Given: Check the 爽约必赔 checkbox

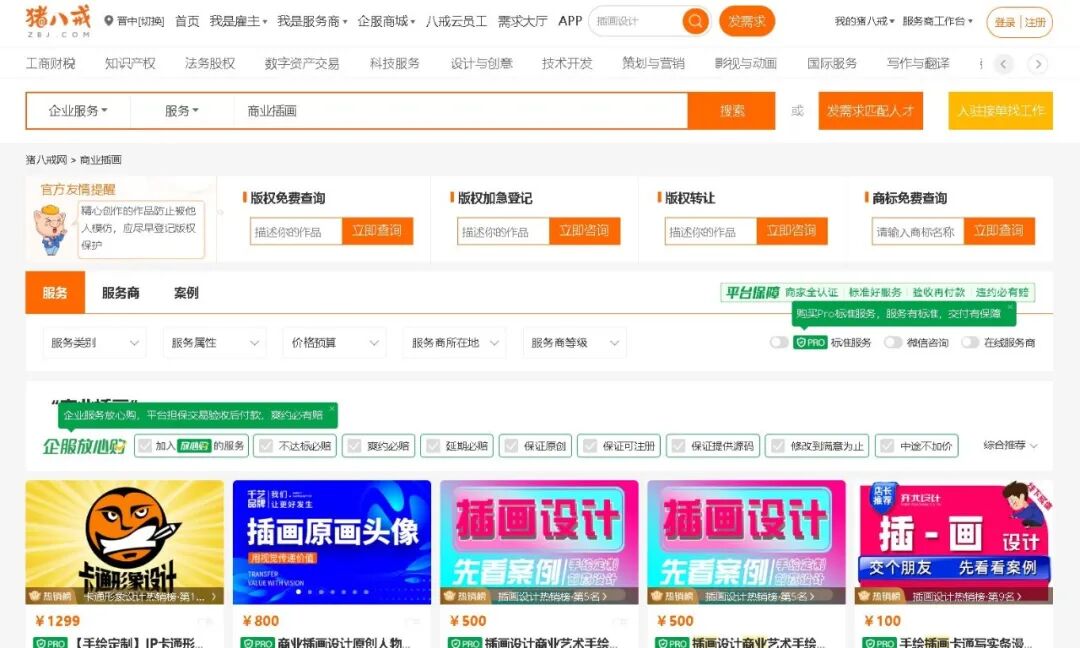Looking at the screenshot, I should (x=354, y=446).
